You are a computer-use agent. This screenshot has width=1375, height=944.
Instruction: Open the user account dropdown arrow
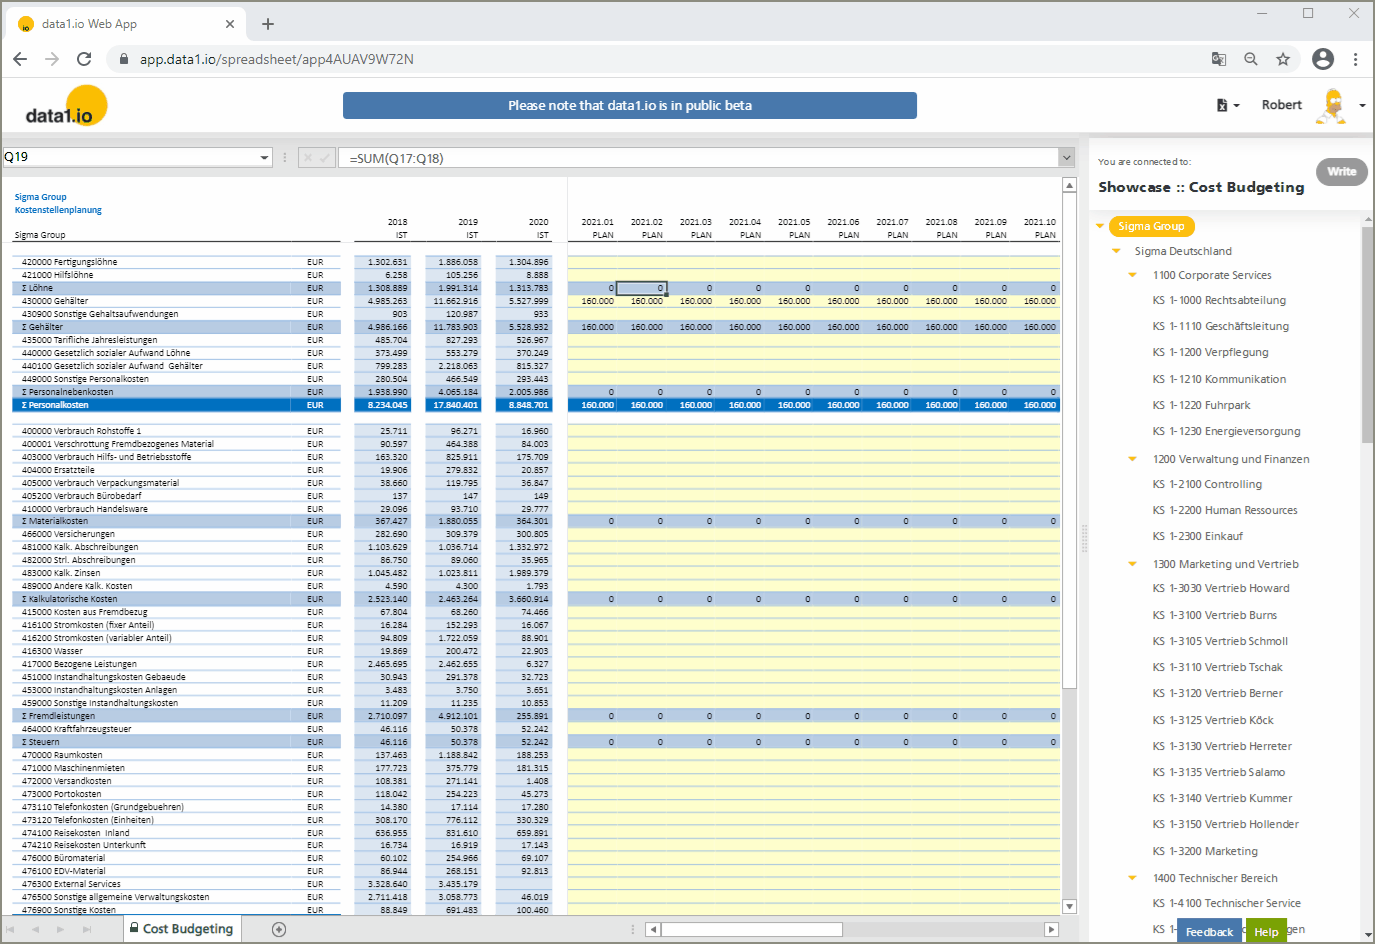click(x=1362, y=105)
